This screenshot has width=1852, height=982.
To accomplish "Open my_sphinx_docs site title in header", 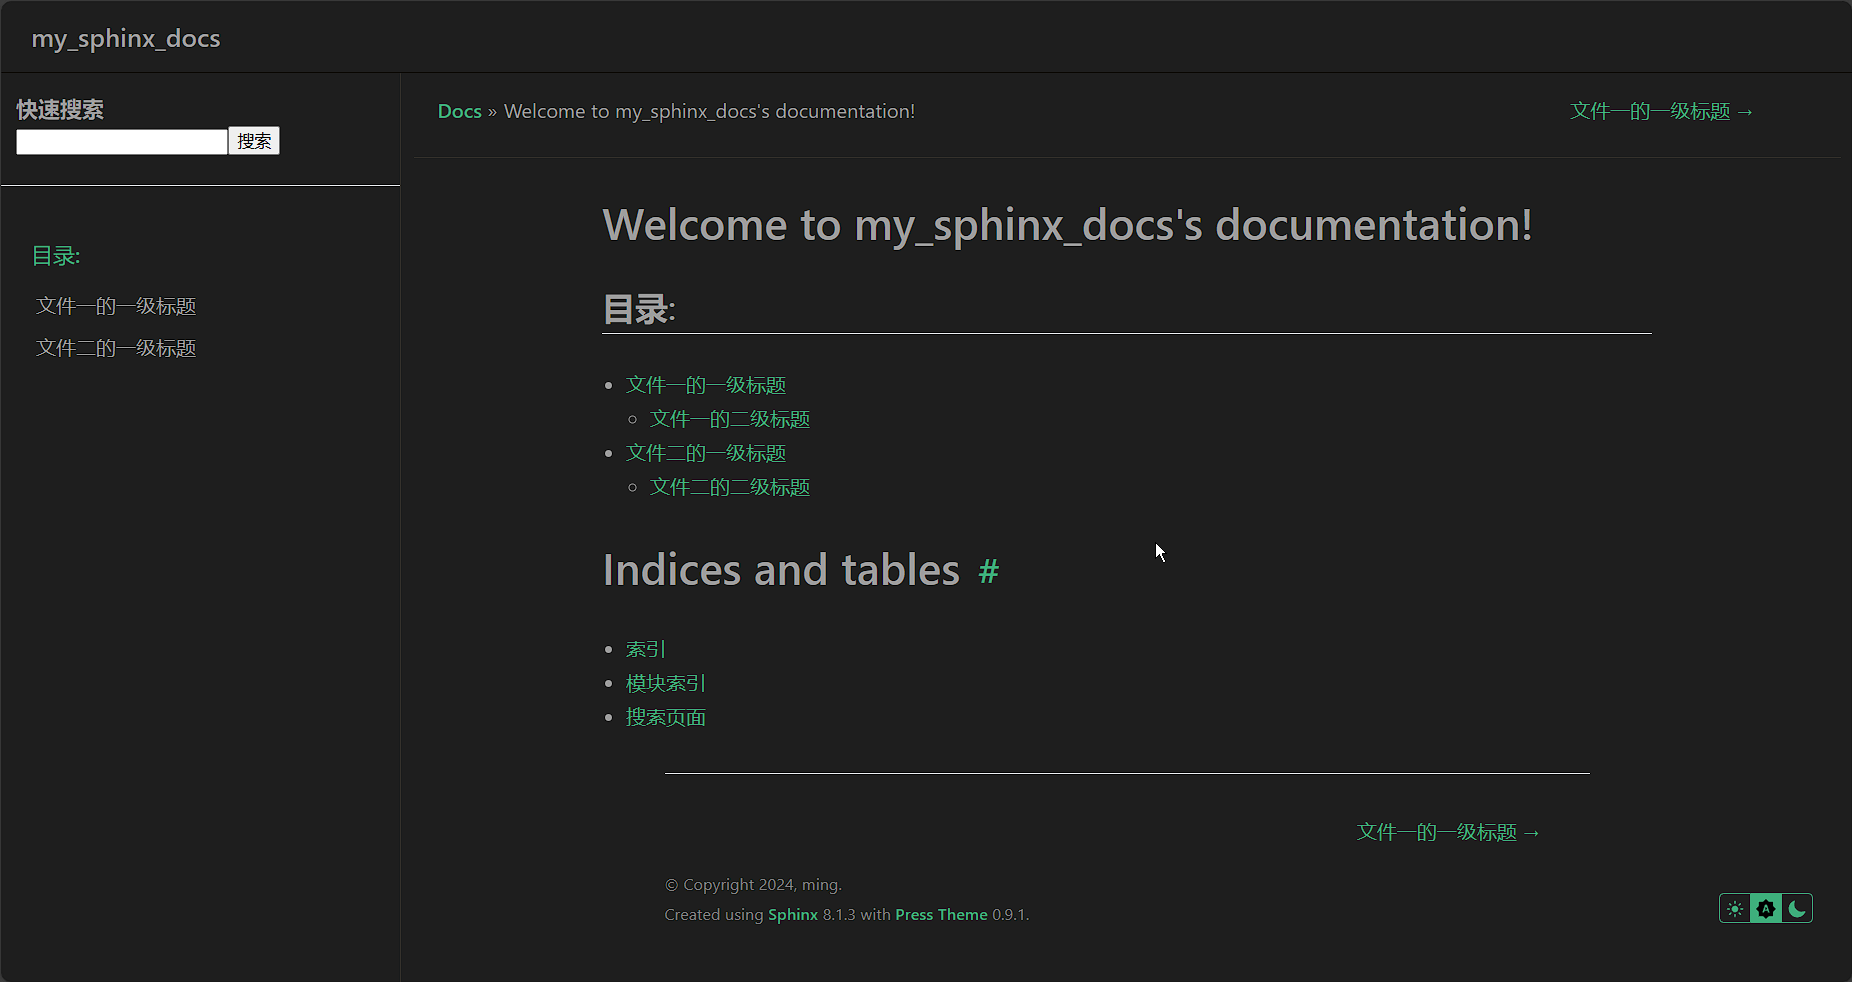I will [x=126, y=38].
